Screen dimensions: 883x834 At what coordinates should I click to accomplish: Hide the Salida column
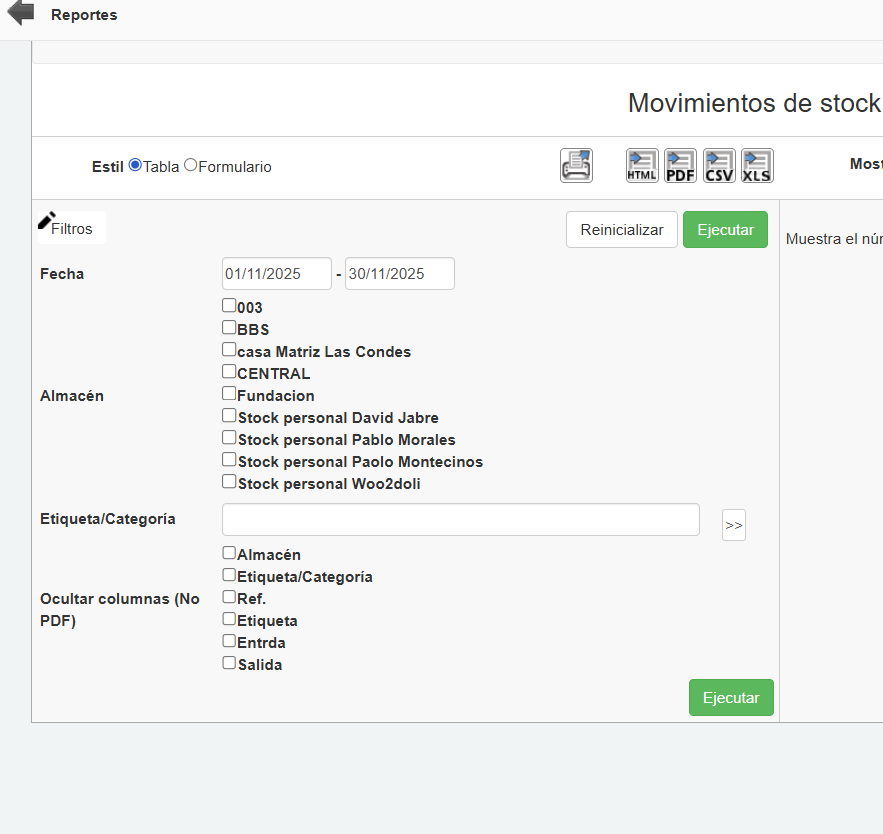point(228,662)
